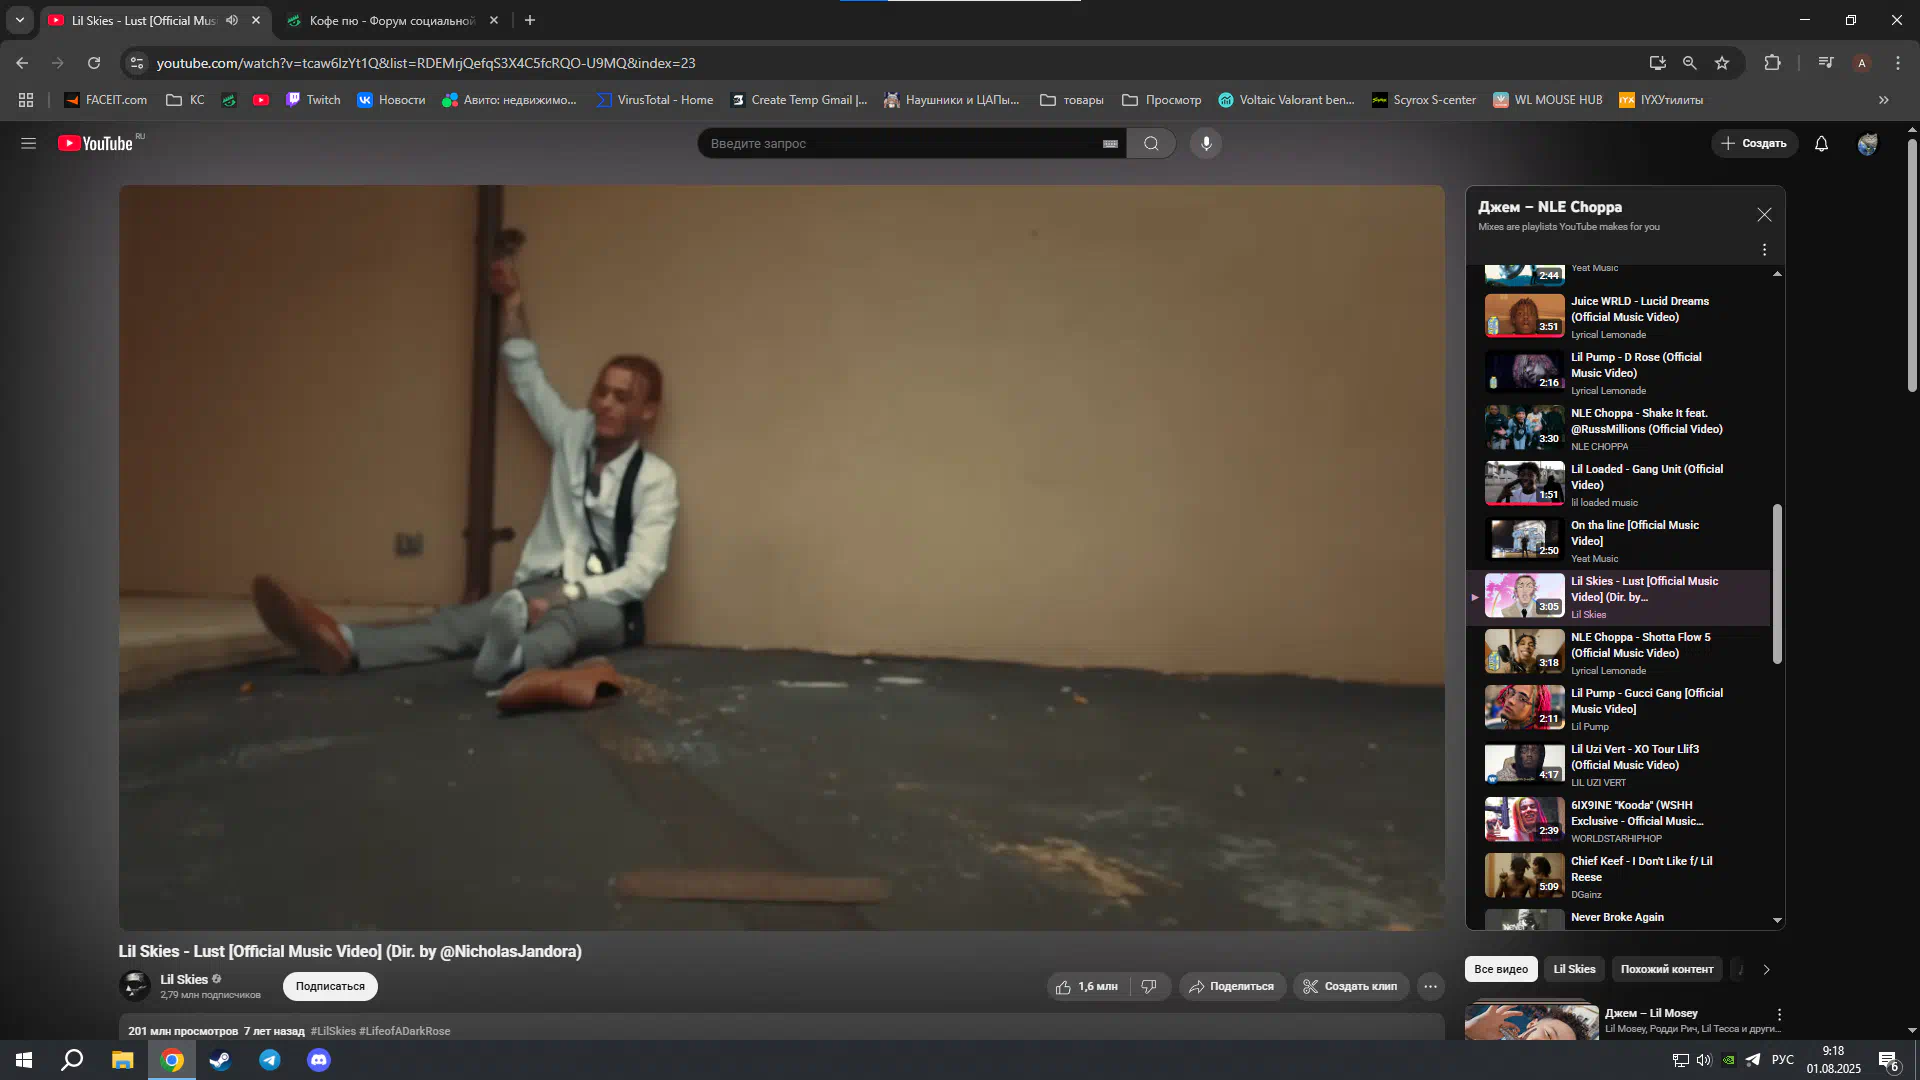Open Windows search on the taskbar
Viewport: 1920px width, 1080px height.
(x=72, y=1060)
